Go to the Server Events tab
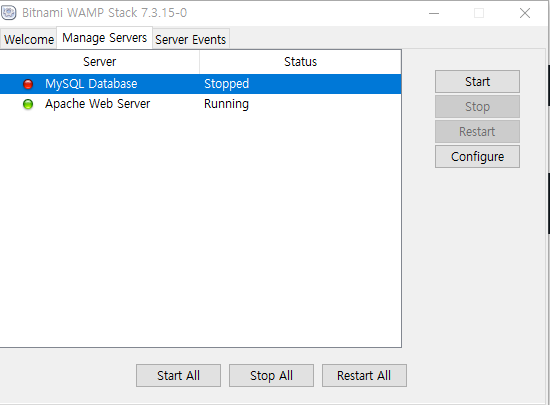 (x=190, y=39)
